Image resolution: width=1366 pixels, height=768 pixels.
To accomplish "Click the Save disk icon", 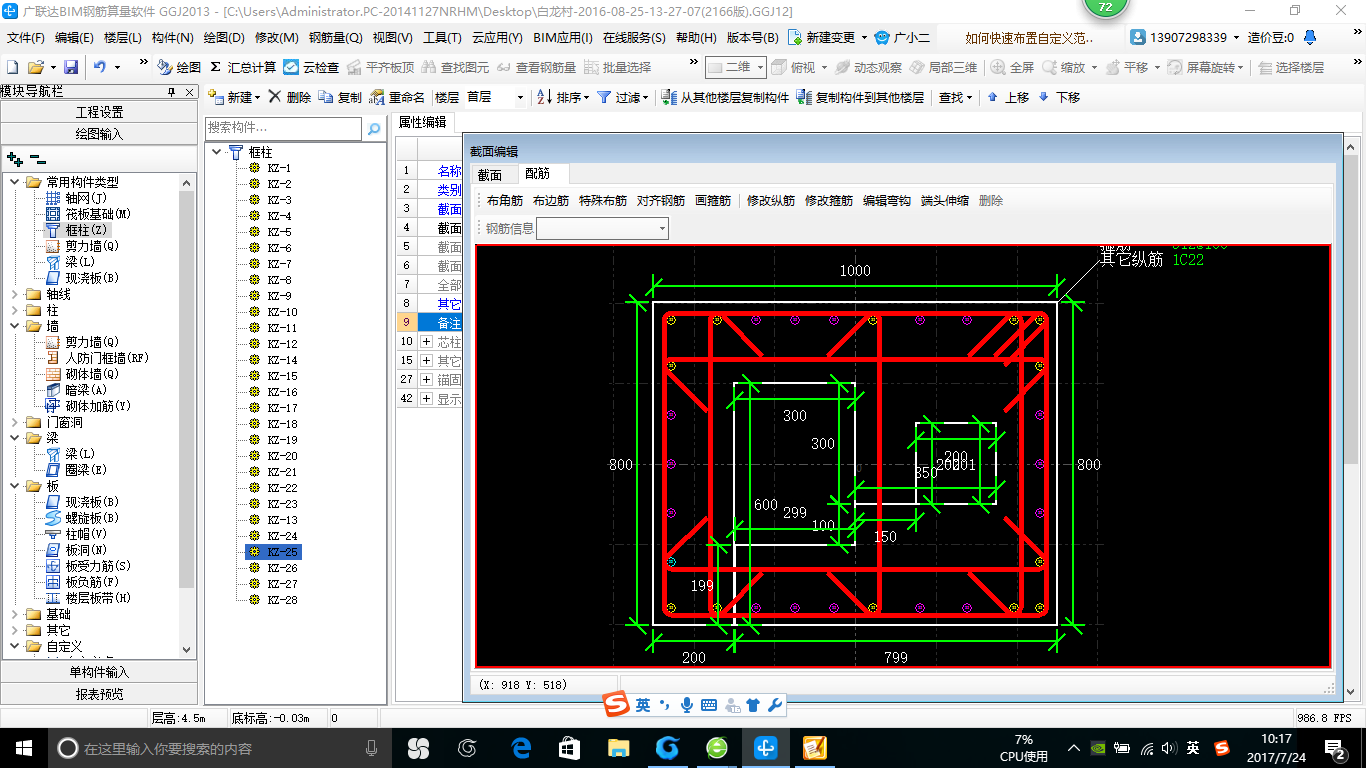I will 71,67.
